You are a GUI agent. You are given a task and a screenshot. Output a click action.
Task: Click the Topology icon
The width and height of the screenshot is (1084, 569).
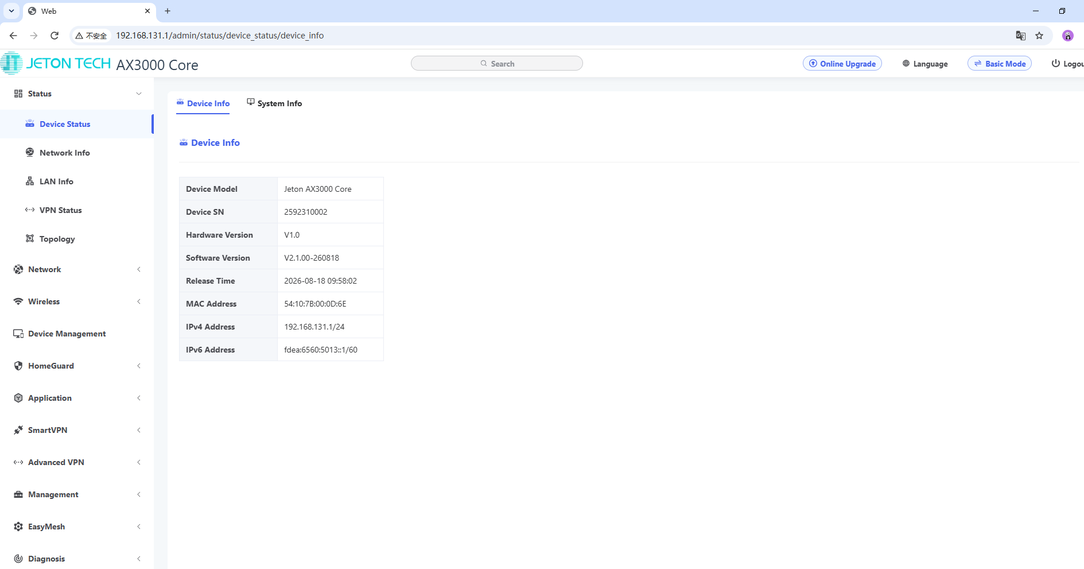30,239
